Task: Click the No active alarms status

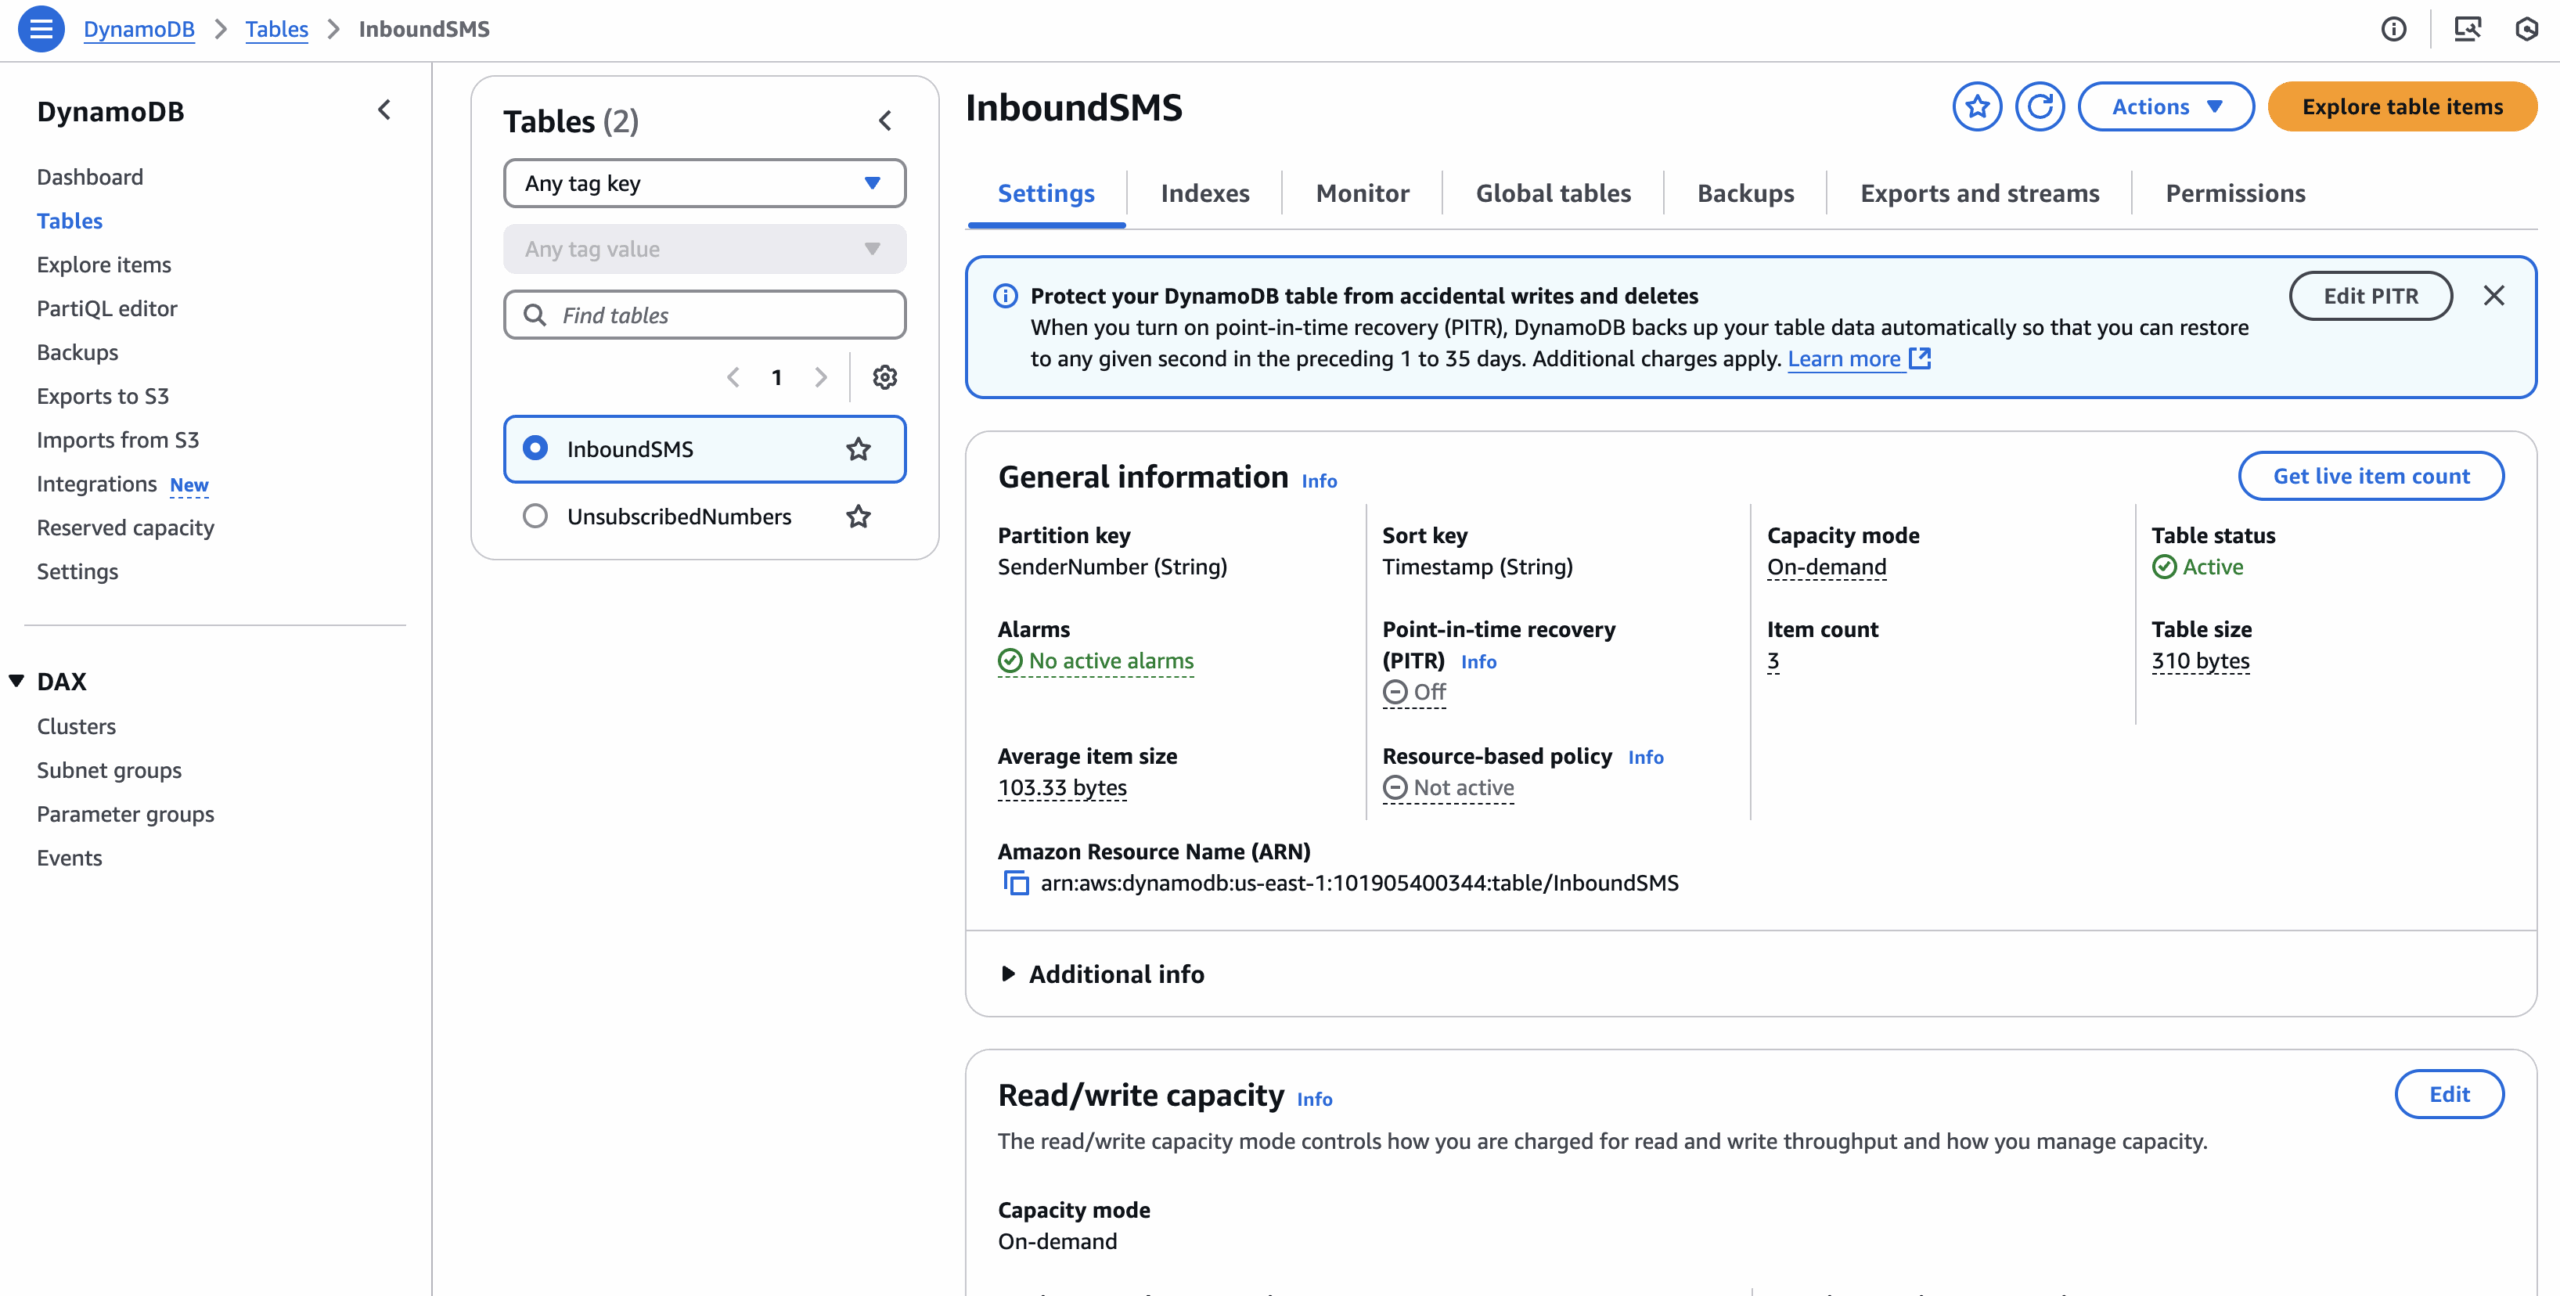Action: point(1096,661)
